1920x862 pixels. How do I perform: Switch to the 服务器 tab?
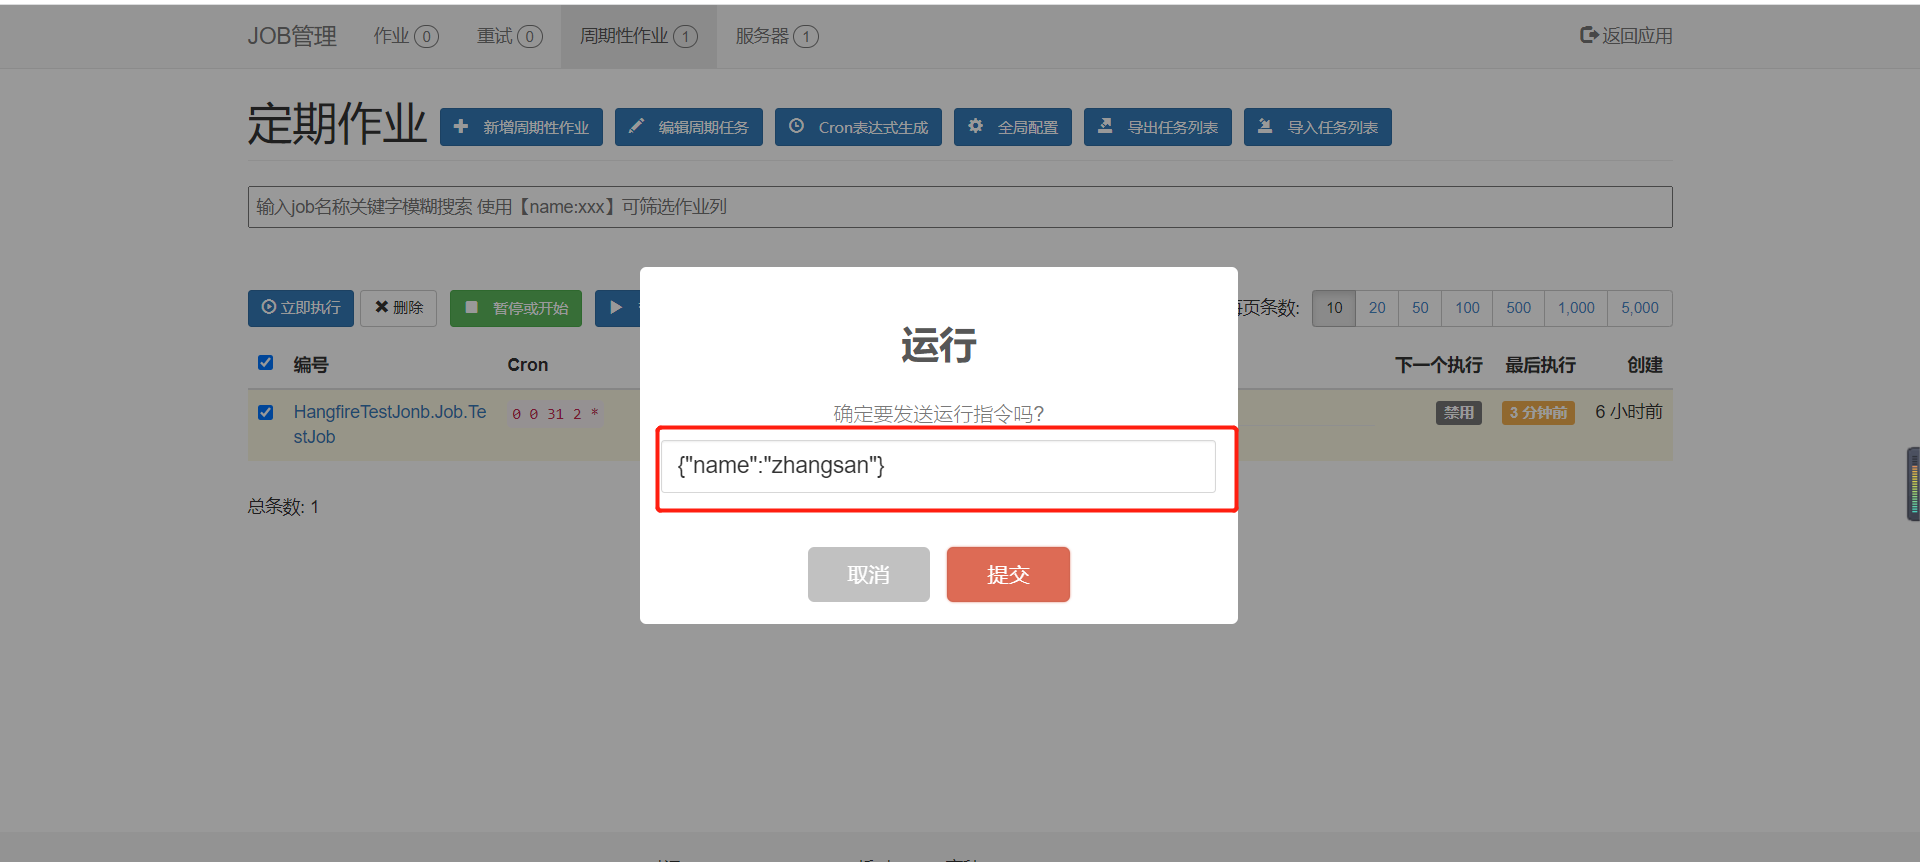point(777,36)
